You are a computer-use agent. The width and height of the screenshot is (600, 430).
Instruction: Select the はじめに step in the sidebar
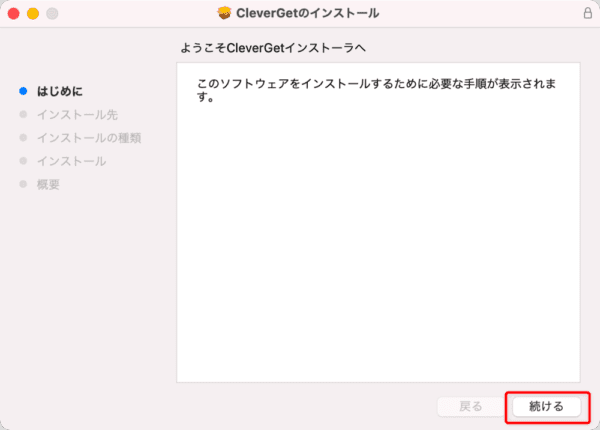point(59,91)
